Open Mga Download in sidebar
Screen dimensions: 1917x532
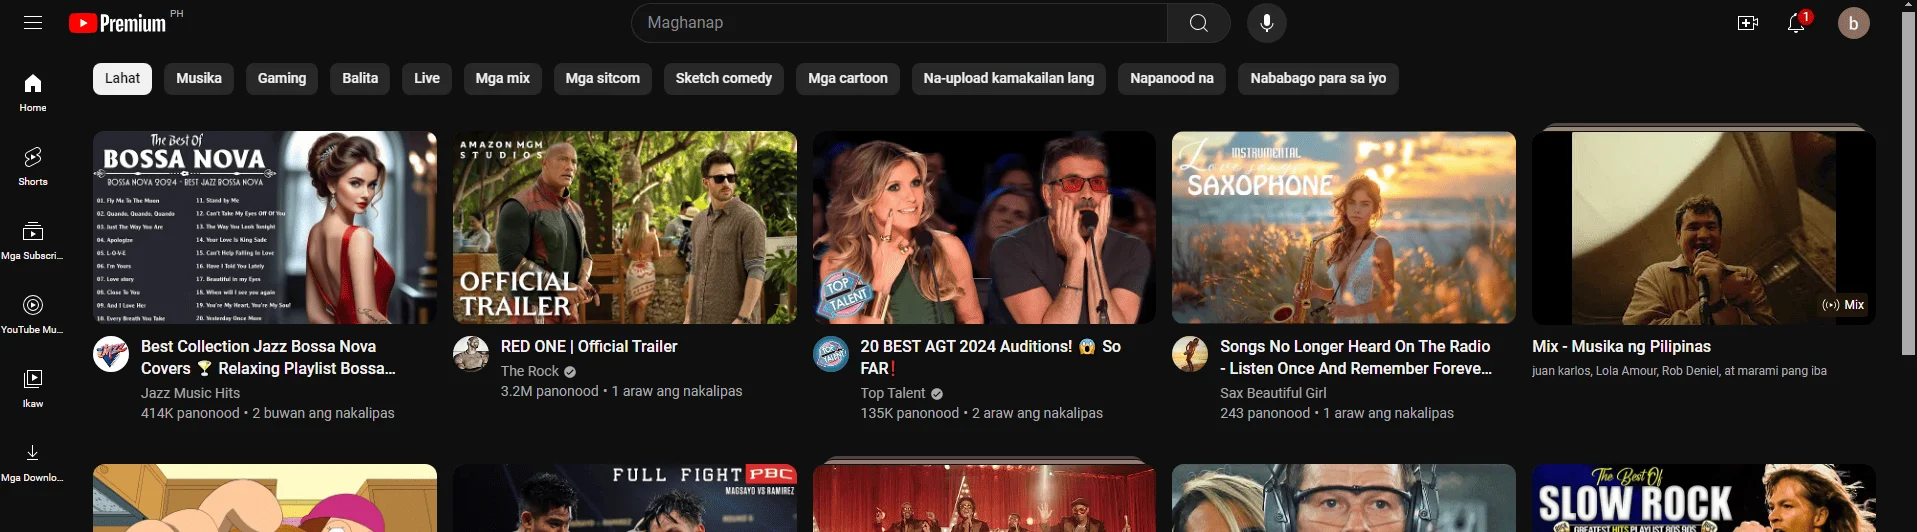tap(33, 462)
